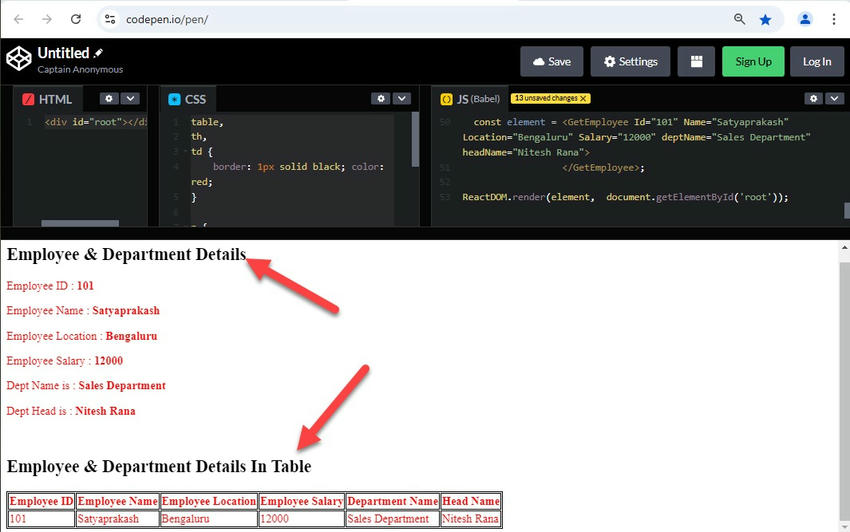Click the HTML tab slash icon
The height and width of the screenshot is (532, 850).
point(28,99)
